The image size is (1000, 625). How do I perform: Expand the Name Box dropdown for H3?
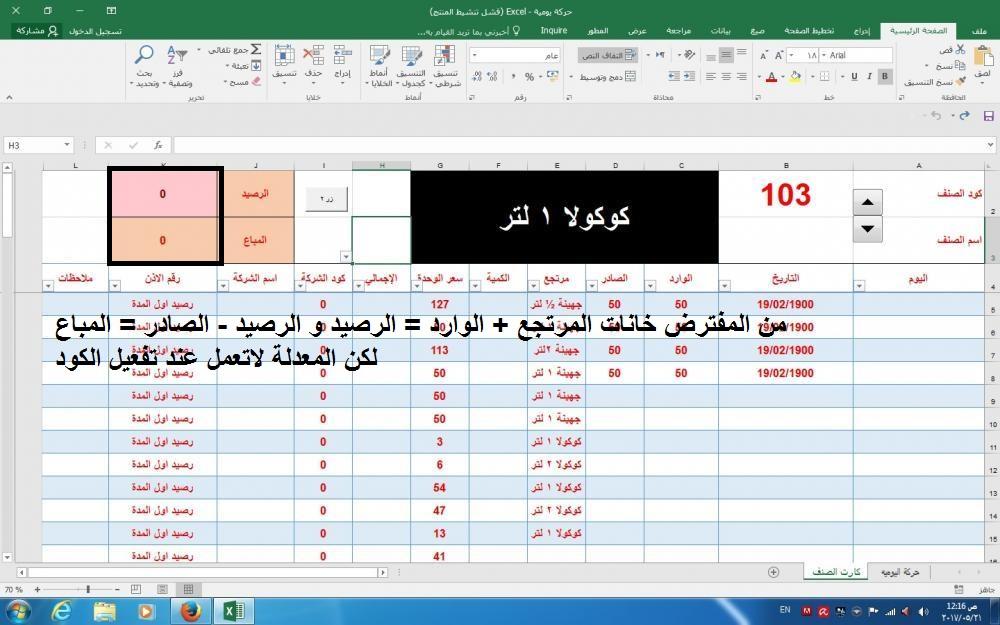67,146
